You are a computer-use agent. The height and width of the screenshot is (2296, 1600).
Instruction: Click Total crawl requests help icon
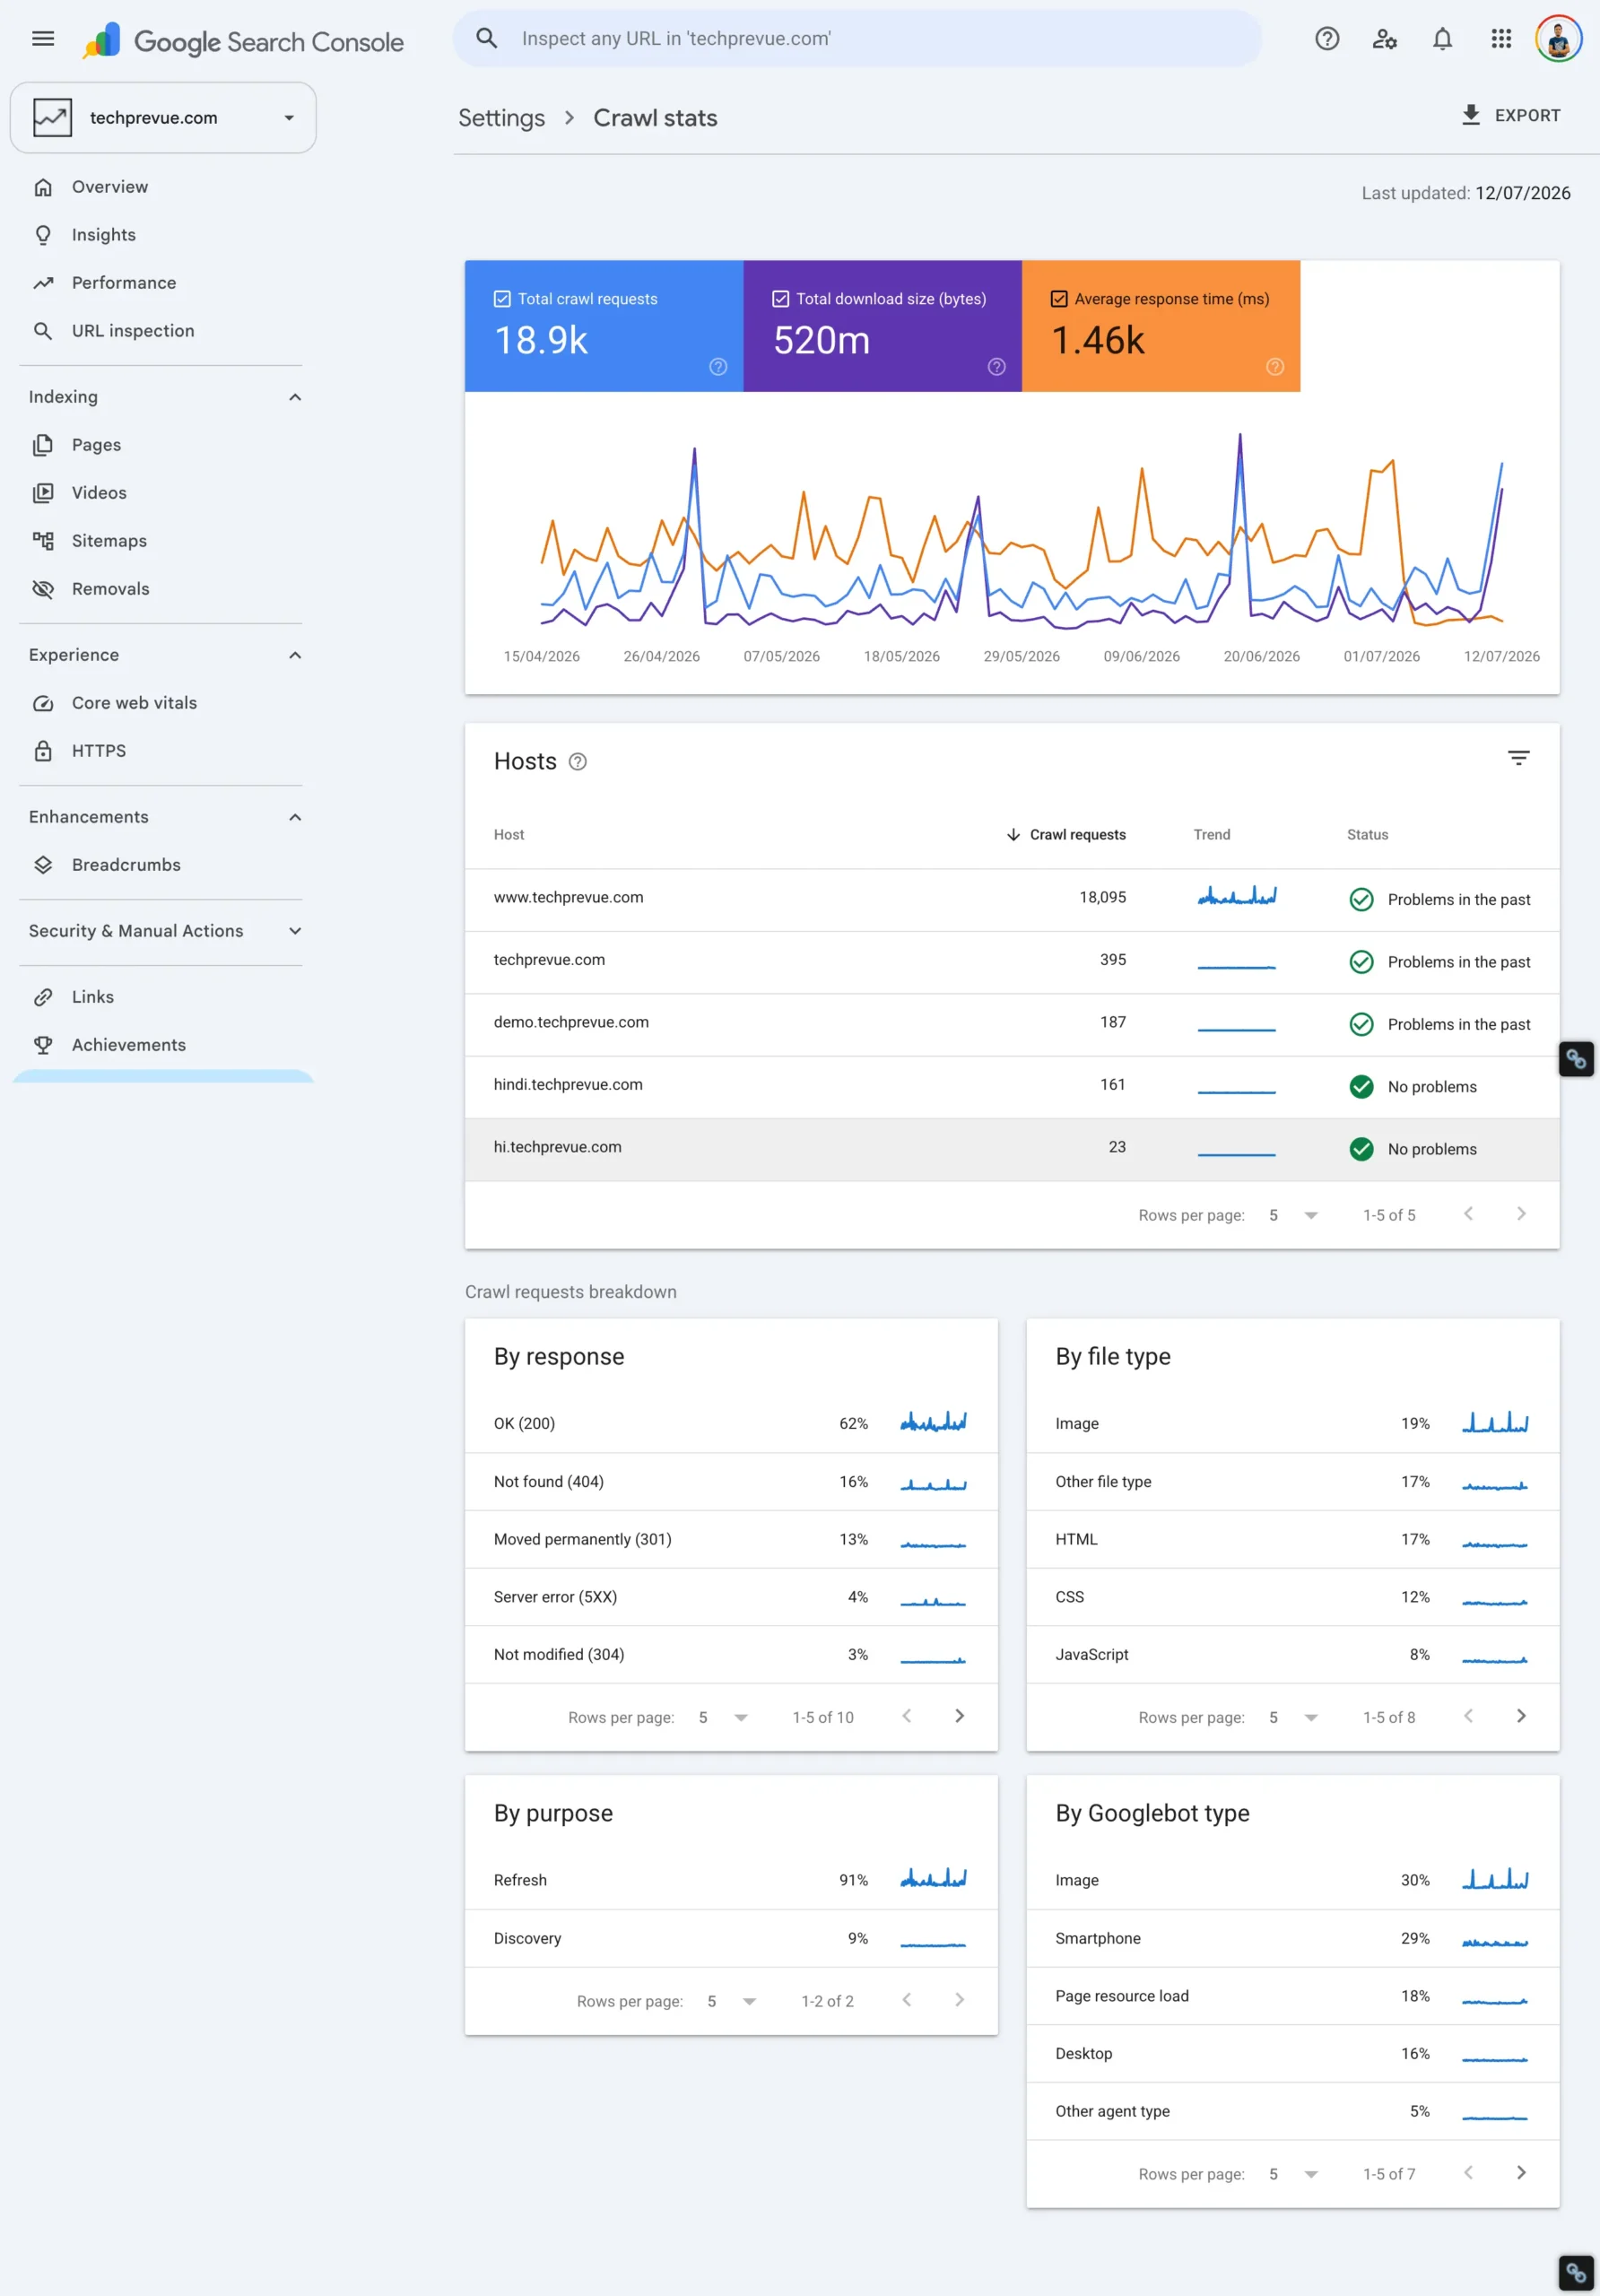pos(718,367)
